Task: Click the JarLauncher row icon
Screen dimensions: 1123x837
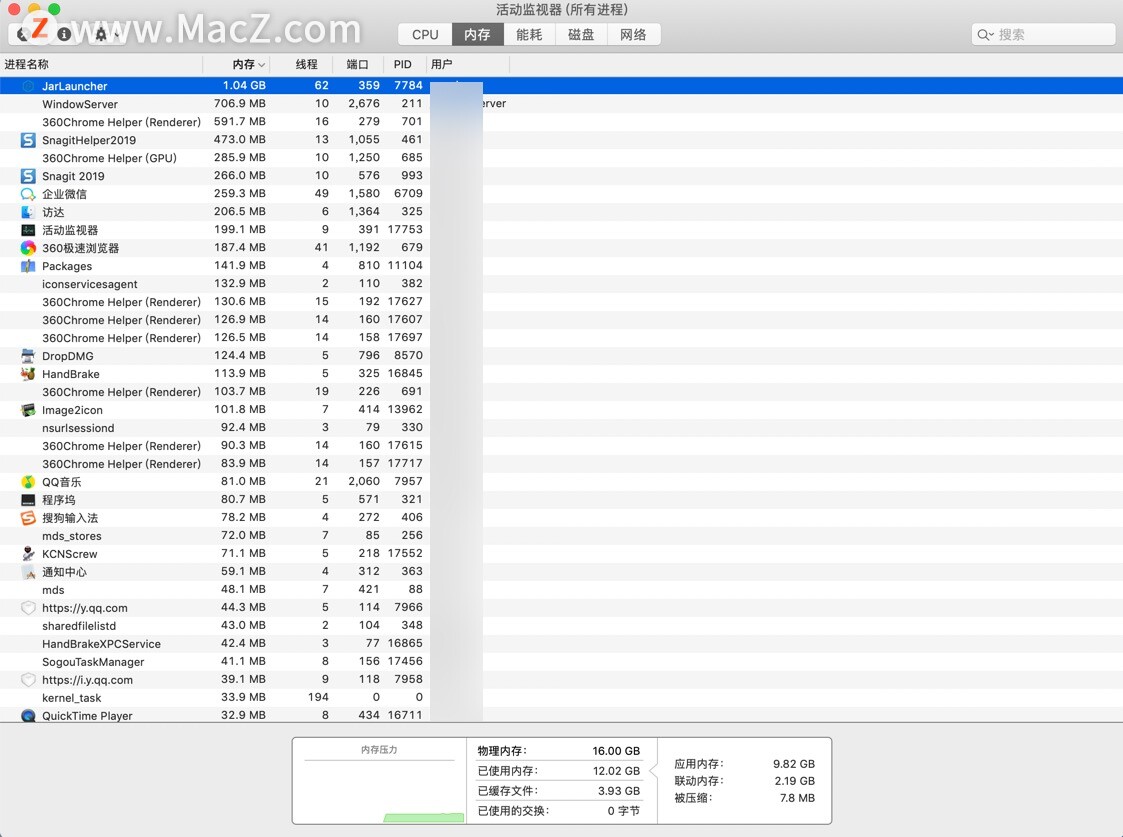Action: (x=28, y=86)
